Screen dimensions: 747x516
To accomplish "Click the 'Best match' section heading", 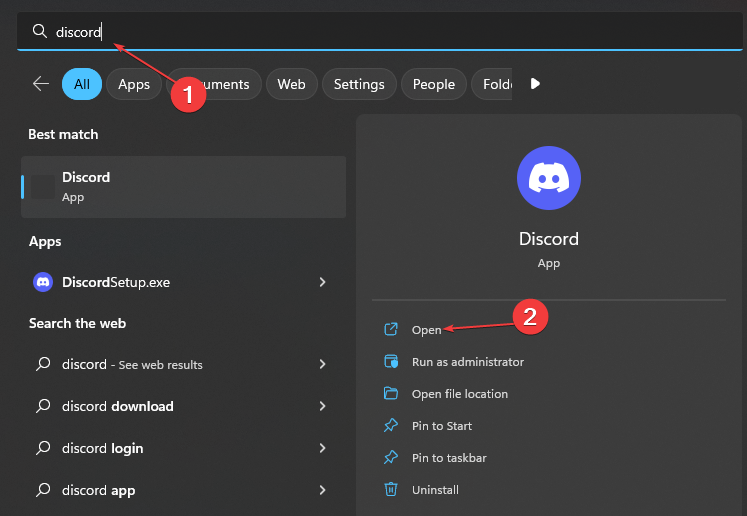I will (x=63, y=134).
